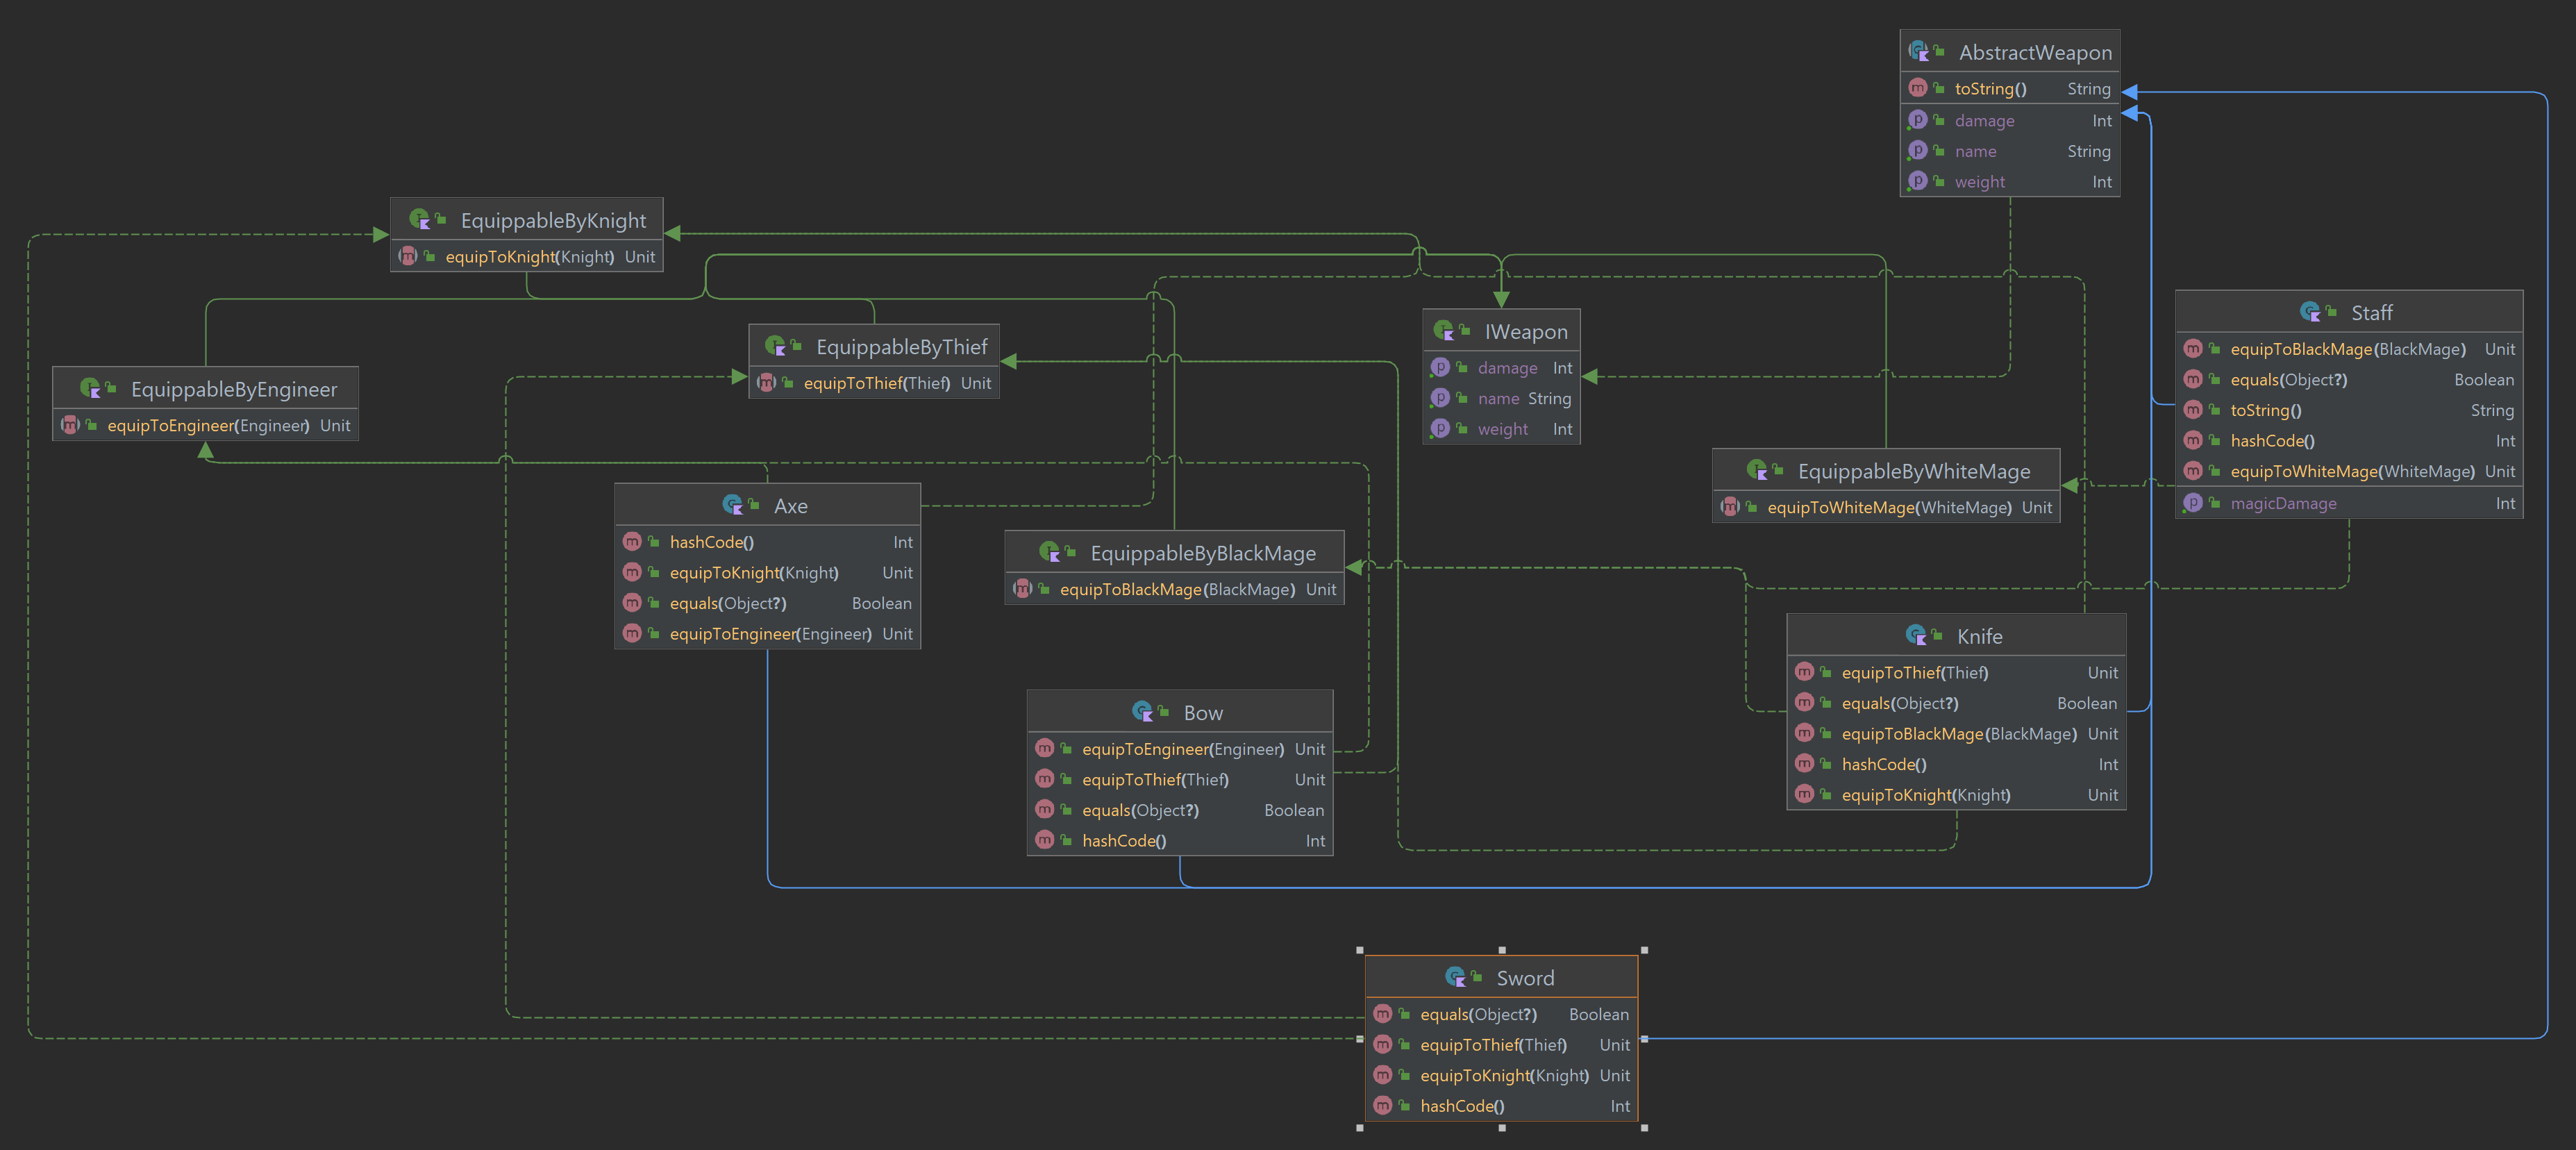This screenshot has width=2576, height=1150.
Task: Click method icon beside Staff toString()
Action: click(x=2193, y=410)
